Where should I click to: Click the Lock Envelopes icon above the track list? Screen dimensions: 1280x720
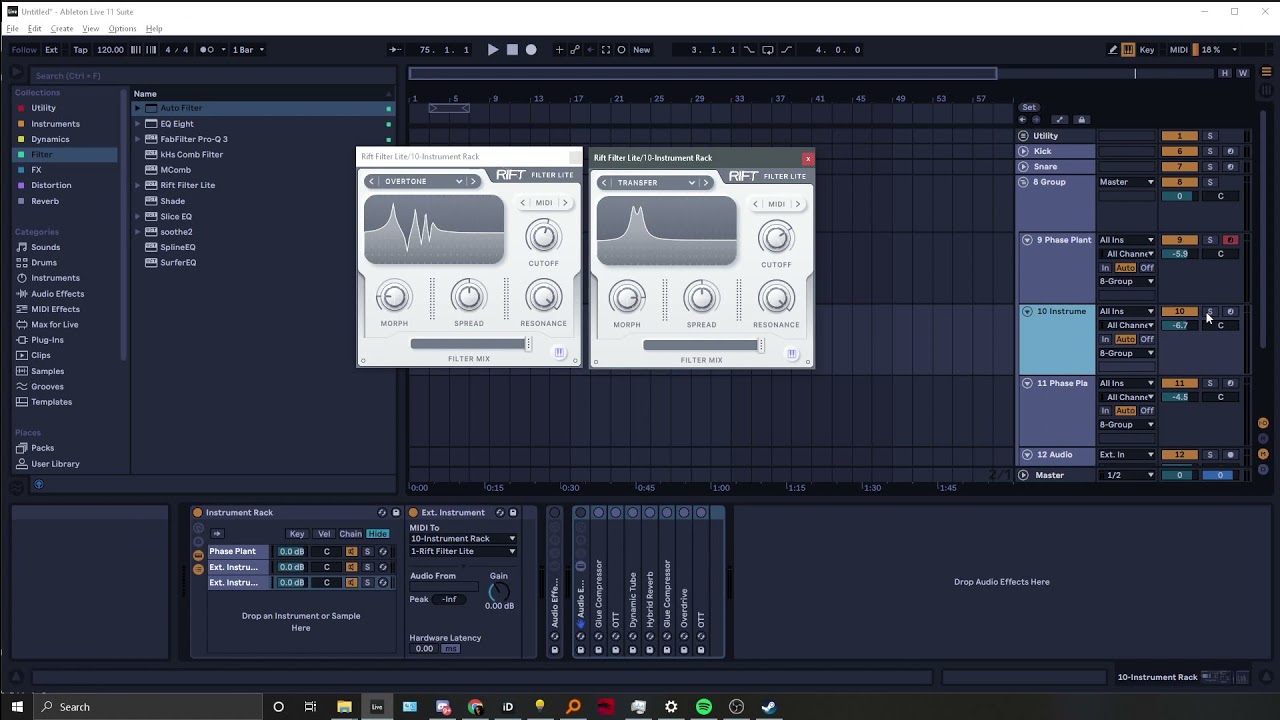coord(1081,120)
